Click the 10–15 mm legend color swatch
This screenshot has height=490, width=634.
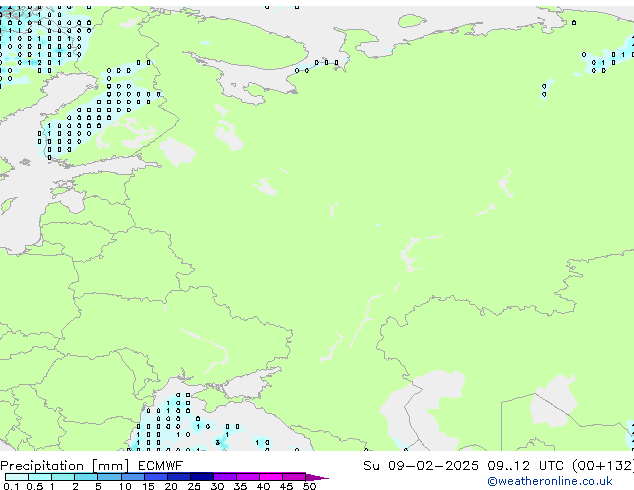133,477
